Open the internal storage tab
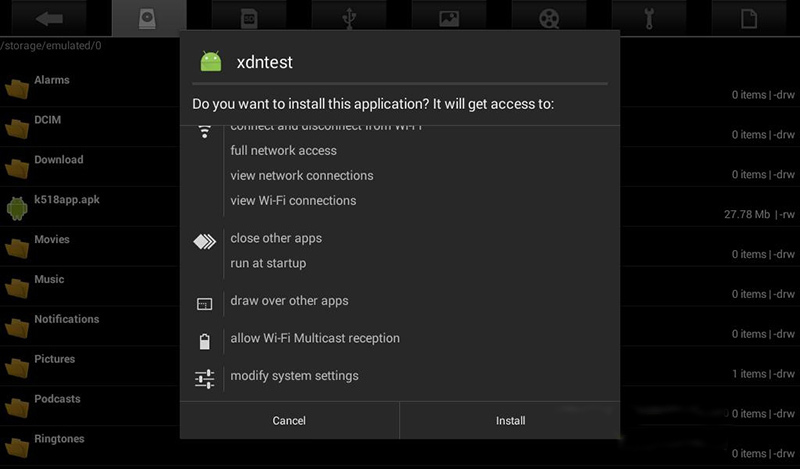The image size is (800, 469). 148,18
